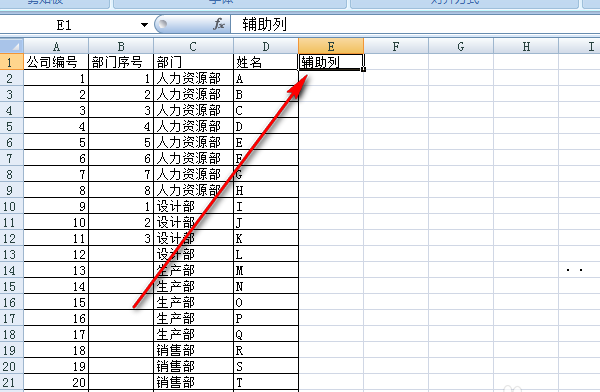Click name cell T in row 21
The width and height of the screenshot is (600, 392).
(266, 382)
